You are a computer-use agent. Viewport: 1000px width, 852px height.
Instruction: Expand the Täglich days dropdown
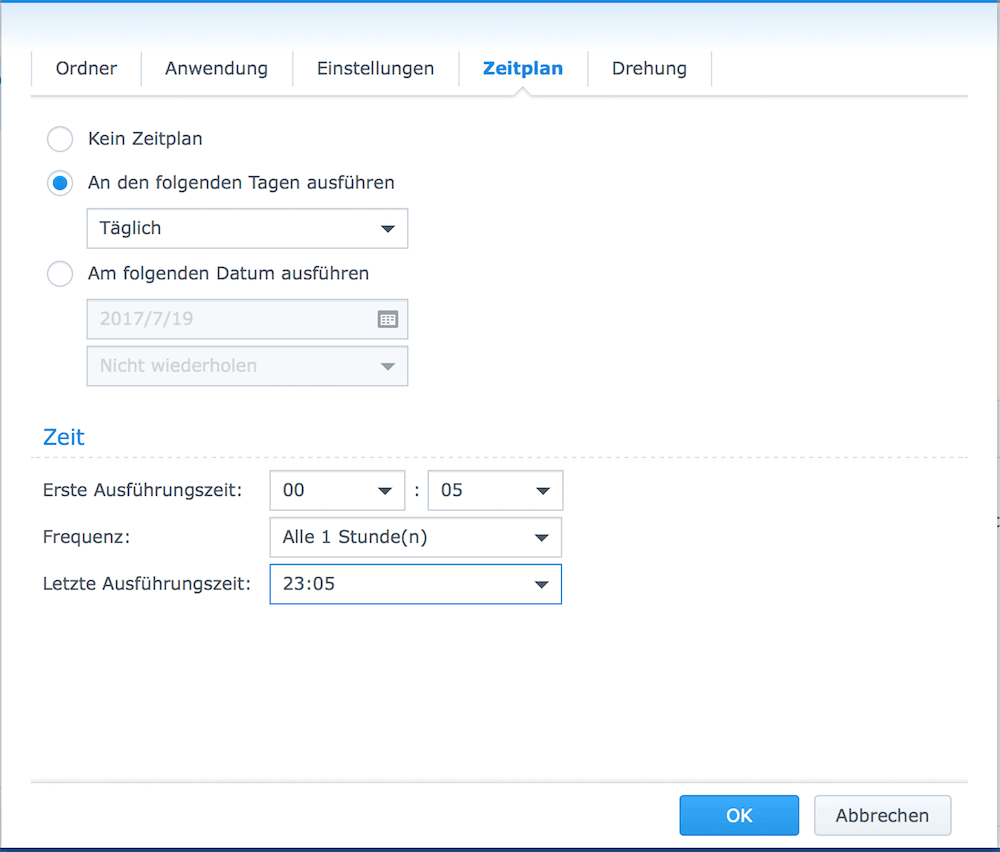(x=247, y=228)
